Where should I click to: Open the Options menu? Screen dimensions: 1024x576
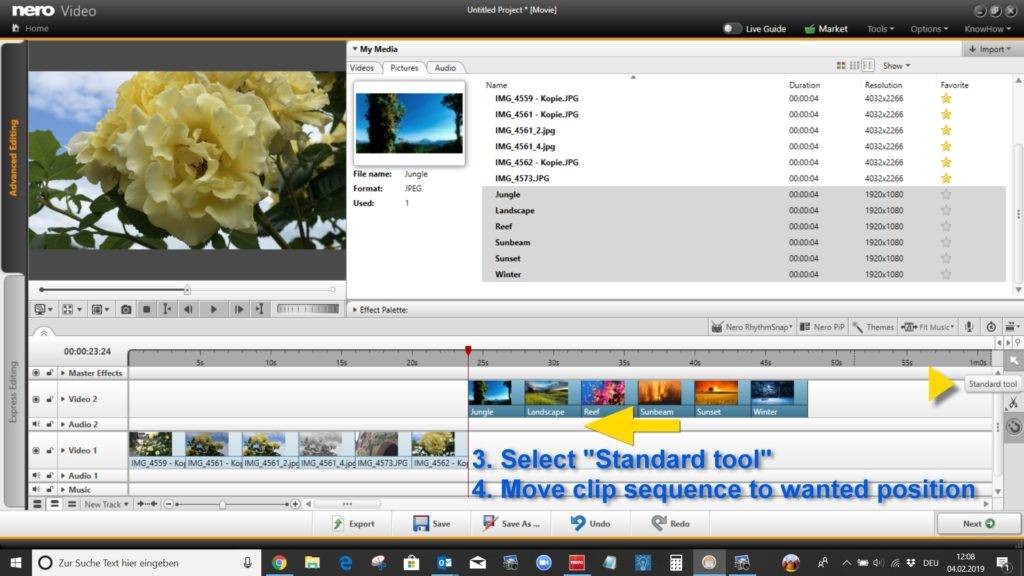pyautogui.click(x=926, y=29)
